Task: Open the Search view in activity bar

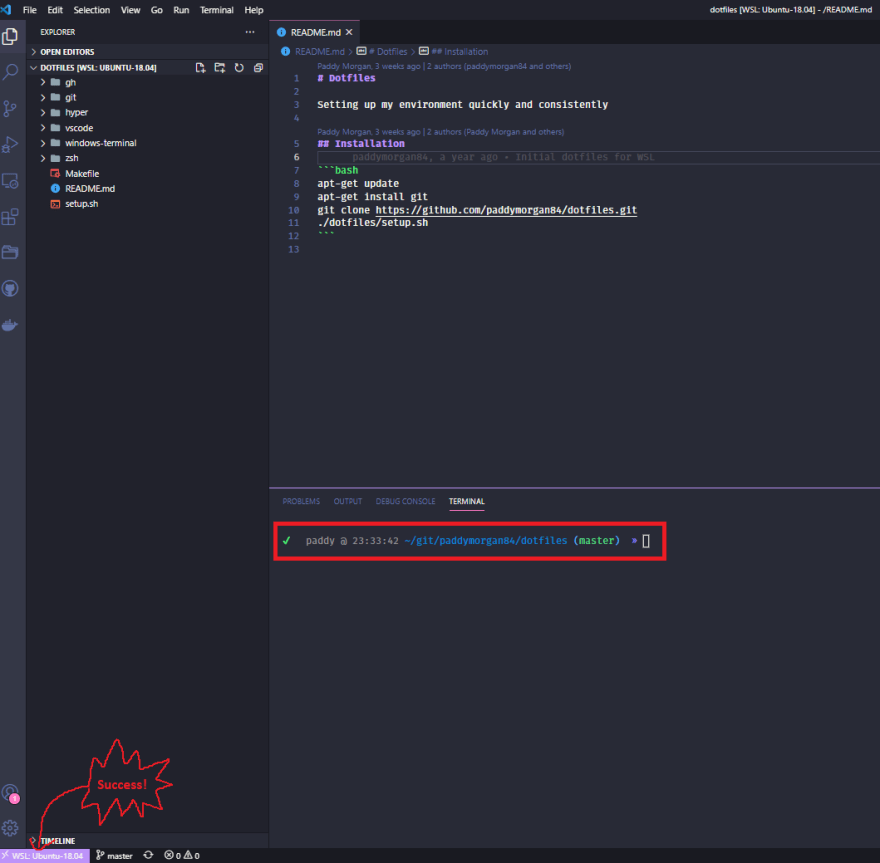Action: 10,72
